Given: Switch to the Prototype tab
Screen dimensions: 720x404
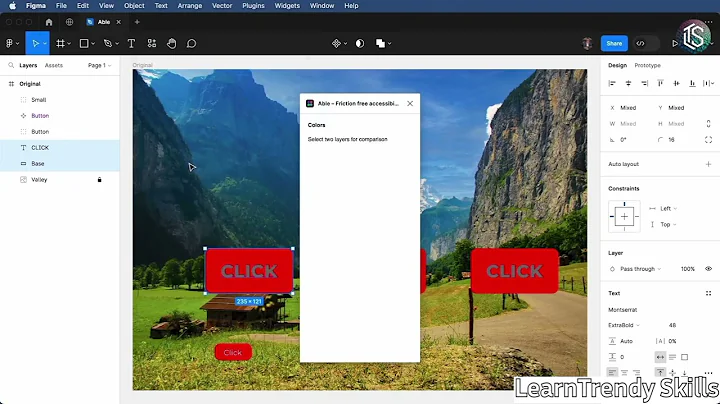Looking at the screenshot, I should 647,65.
